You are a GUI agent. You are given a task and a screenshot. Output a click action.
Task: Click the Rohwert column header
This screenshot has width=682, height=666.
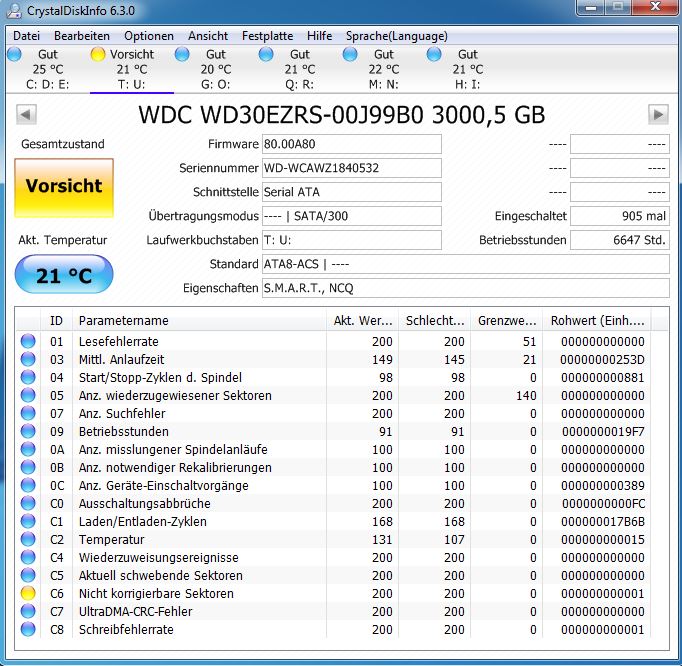[597, 321]
